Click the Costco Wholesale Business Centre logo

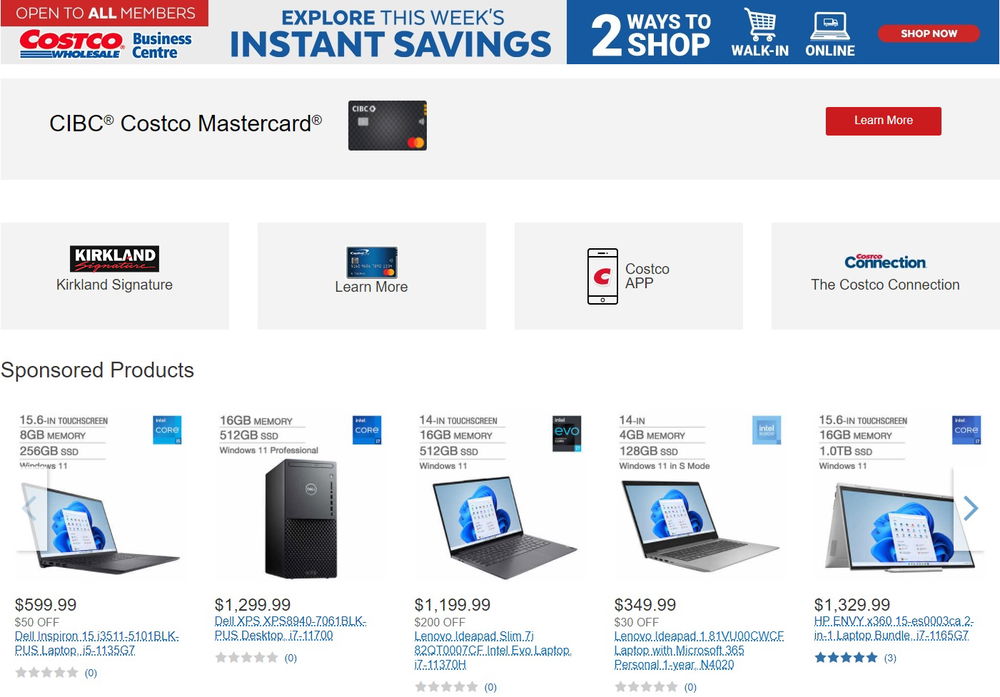pos(105,45)
